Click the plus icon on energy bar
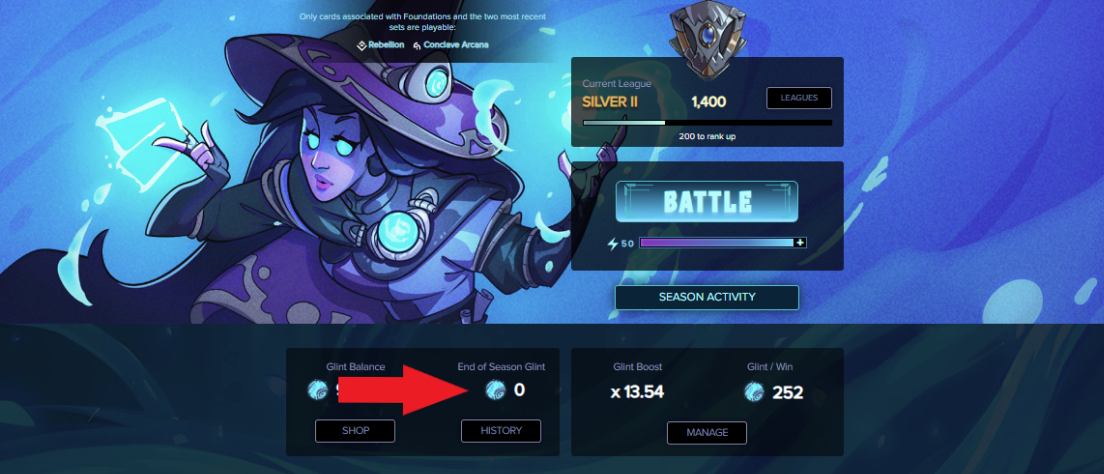This screenshot has height=474, width=1104. pyautogui.click(x=799, y=243)
